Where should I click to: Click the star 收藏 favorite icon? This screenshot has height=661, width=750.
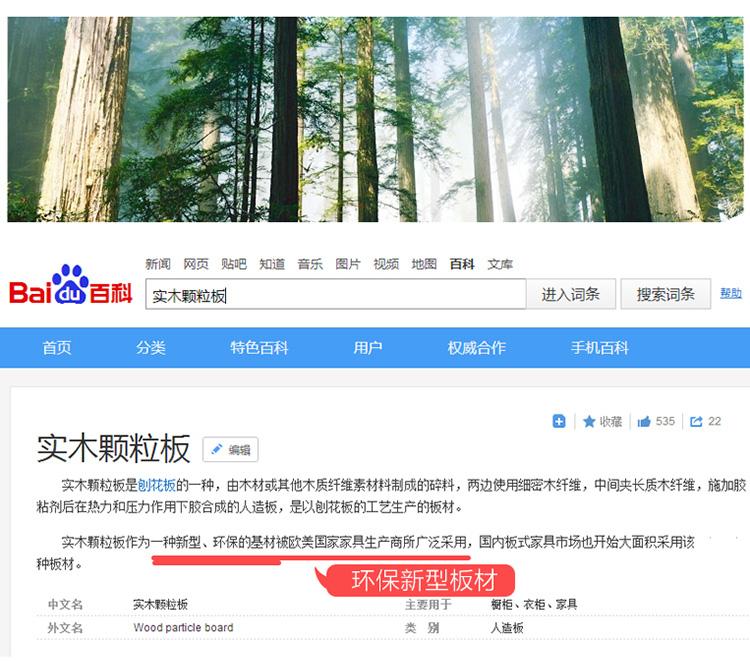590,422
